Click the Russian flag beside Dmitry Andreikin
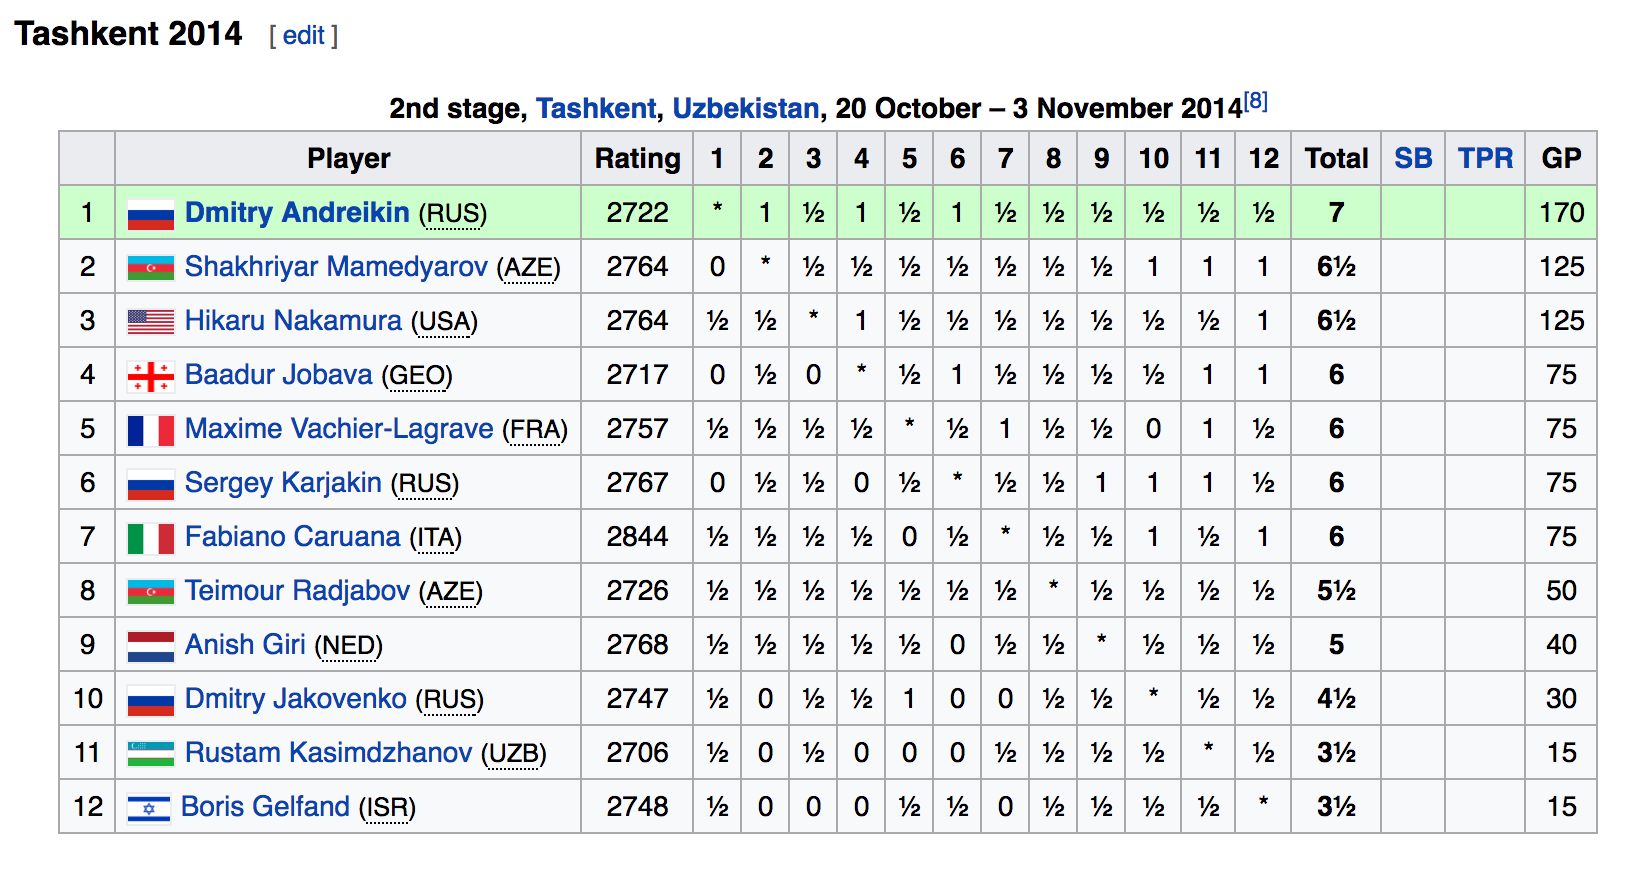This screenshot has width=1644, height=870. pos(151,214)
